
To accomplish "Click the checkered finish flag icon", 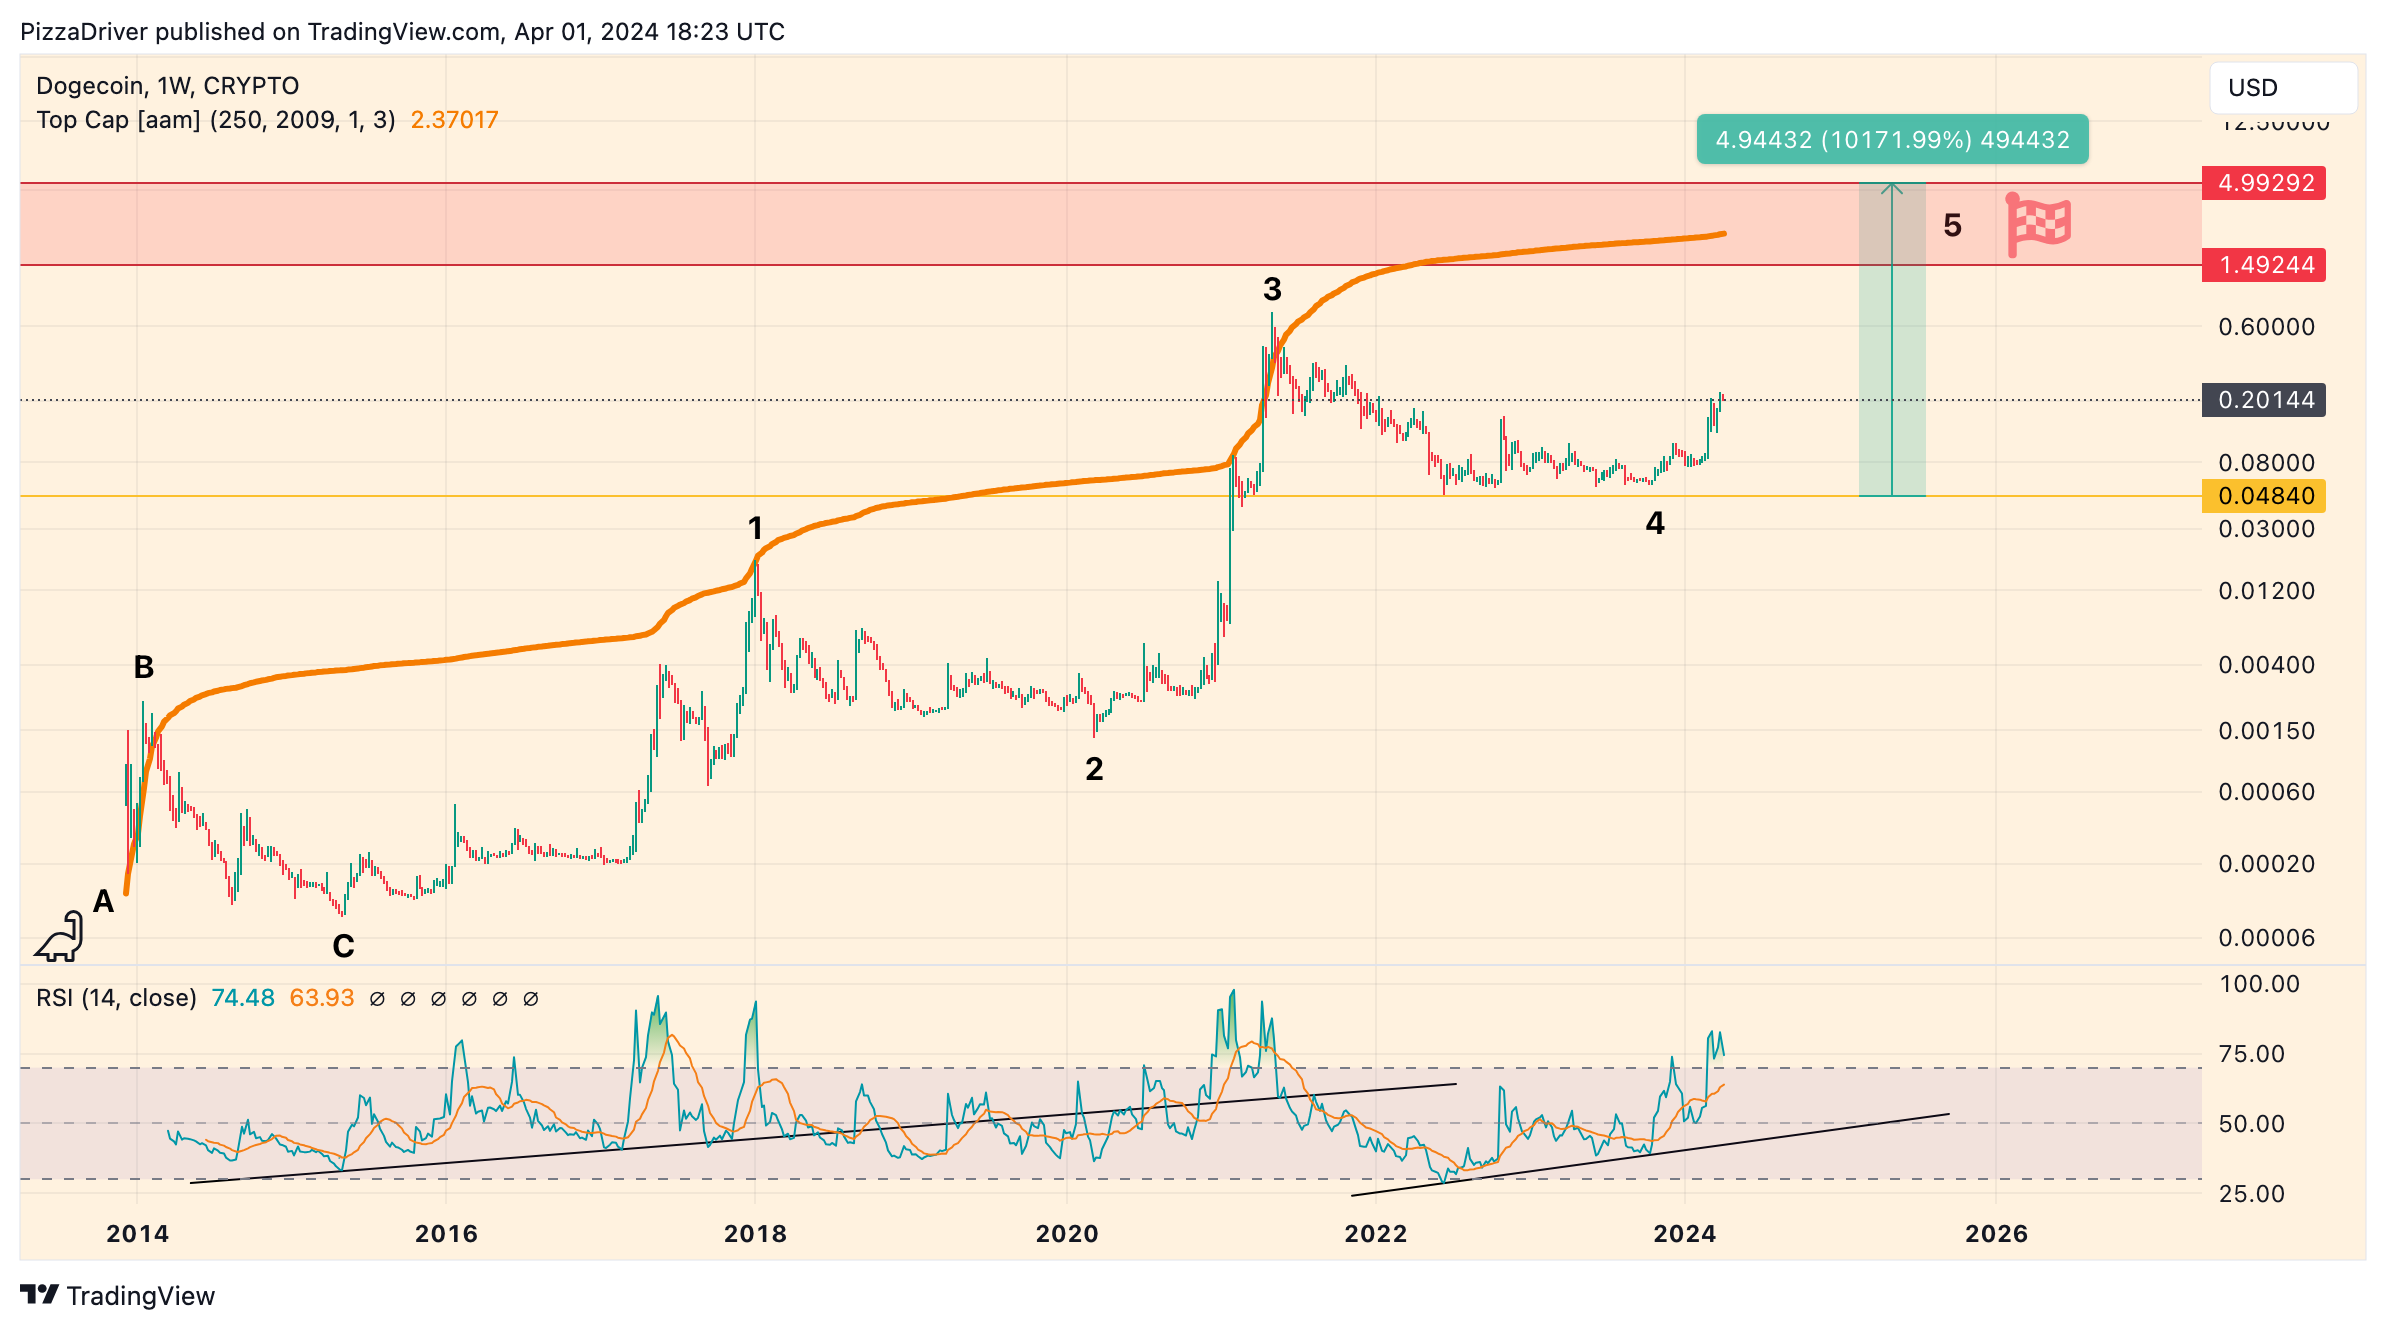I will click(2039, 225).
